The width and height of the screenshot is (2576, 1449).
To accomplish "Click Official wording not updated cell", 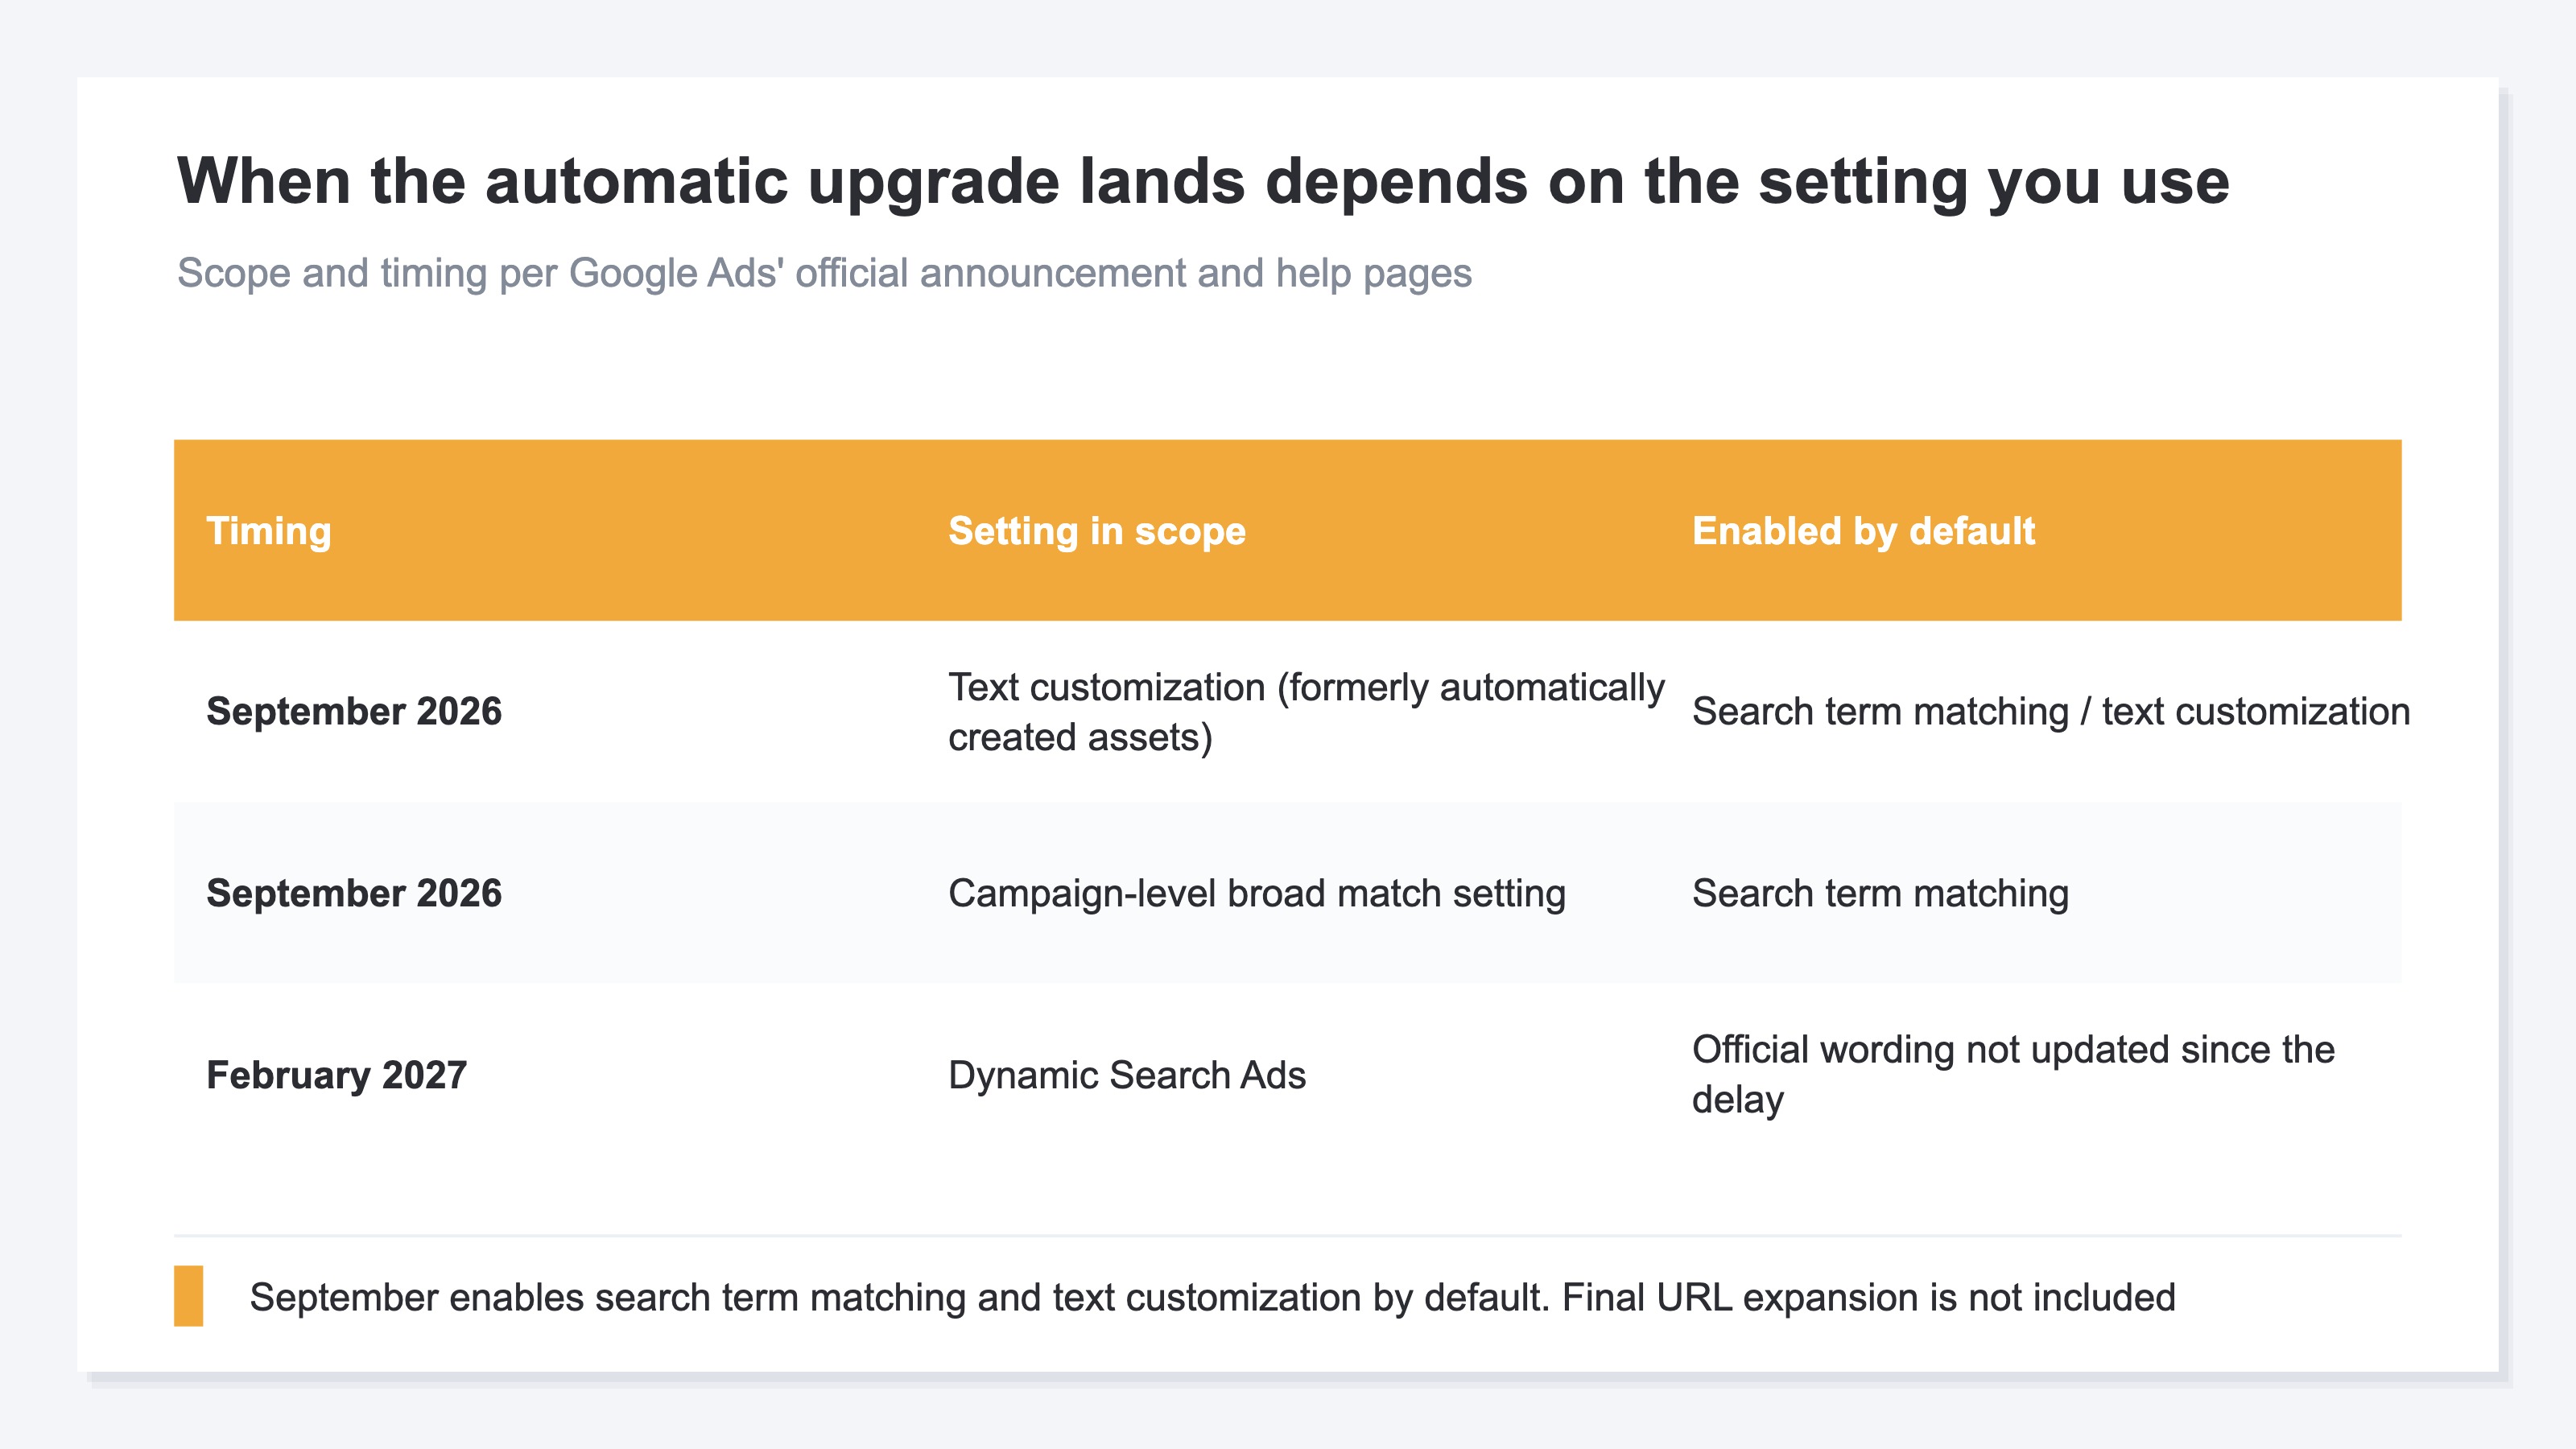I will pyautogui.click(x=2013, y=1074).
